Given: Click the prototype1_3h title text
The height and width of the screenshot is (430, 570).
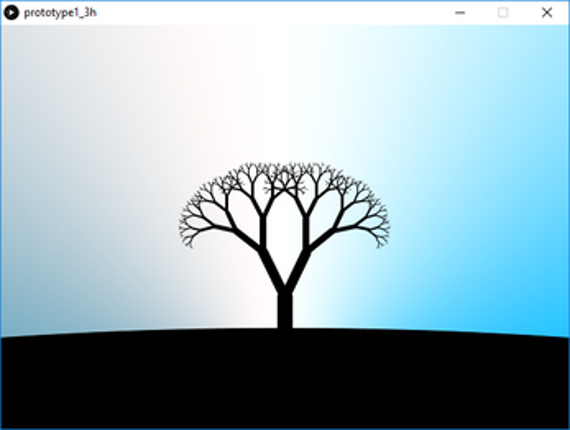Looking at the screenshot, I should point(60,13).
